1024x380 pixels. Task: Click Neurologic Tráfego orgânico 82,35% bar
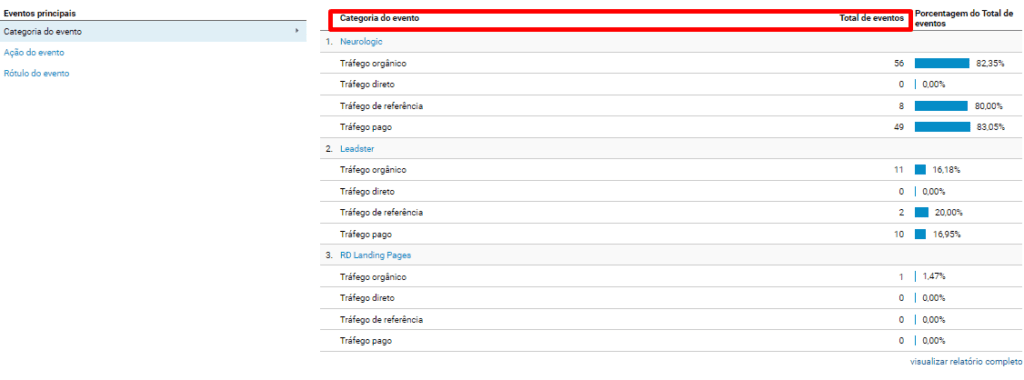[942, 63]
